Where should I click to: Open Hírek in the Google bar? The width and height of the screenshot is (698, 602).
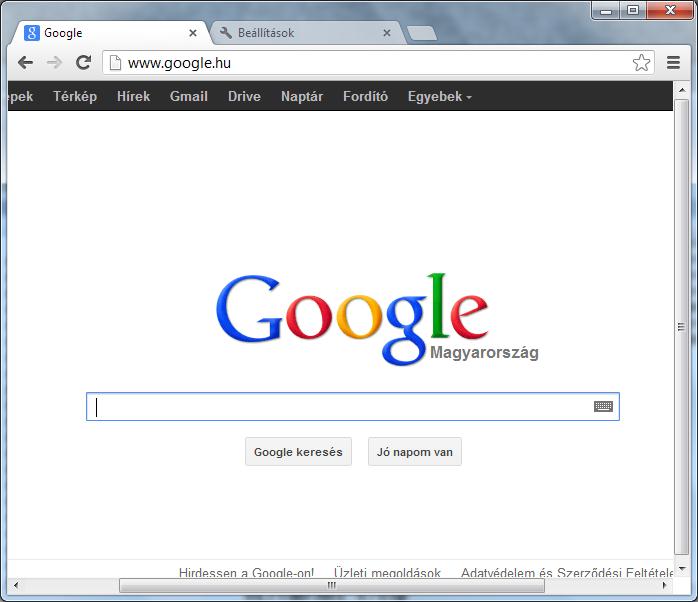click(x=133, y=96)
